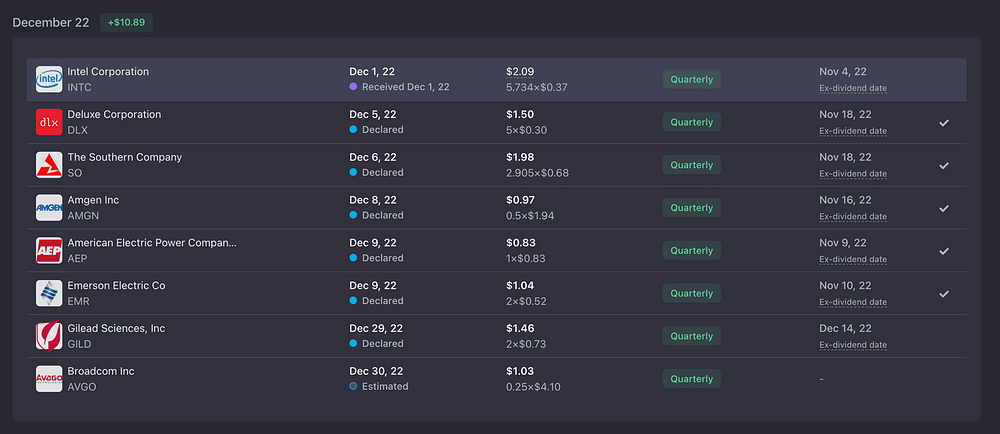Click the GILD ticker symbol
The image size is (1000, 434).
tap(80, 344)
